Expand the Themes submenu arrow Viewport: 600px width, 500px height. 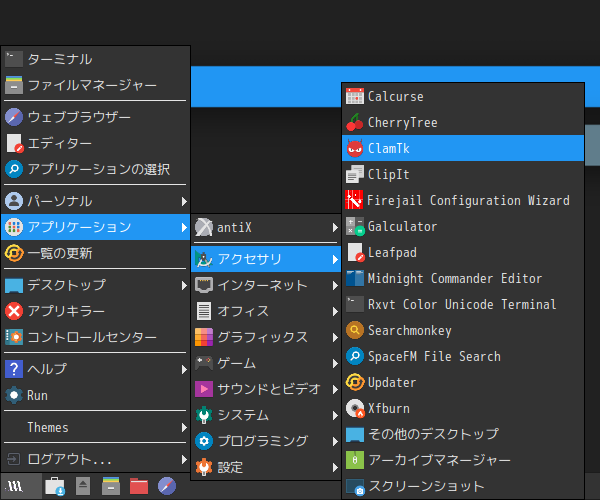coord(184,427)
